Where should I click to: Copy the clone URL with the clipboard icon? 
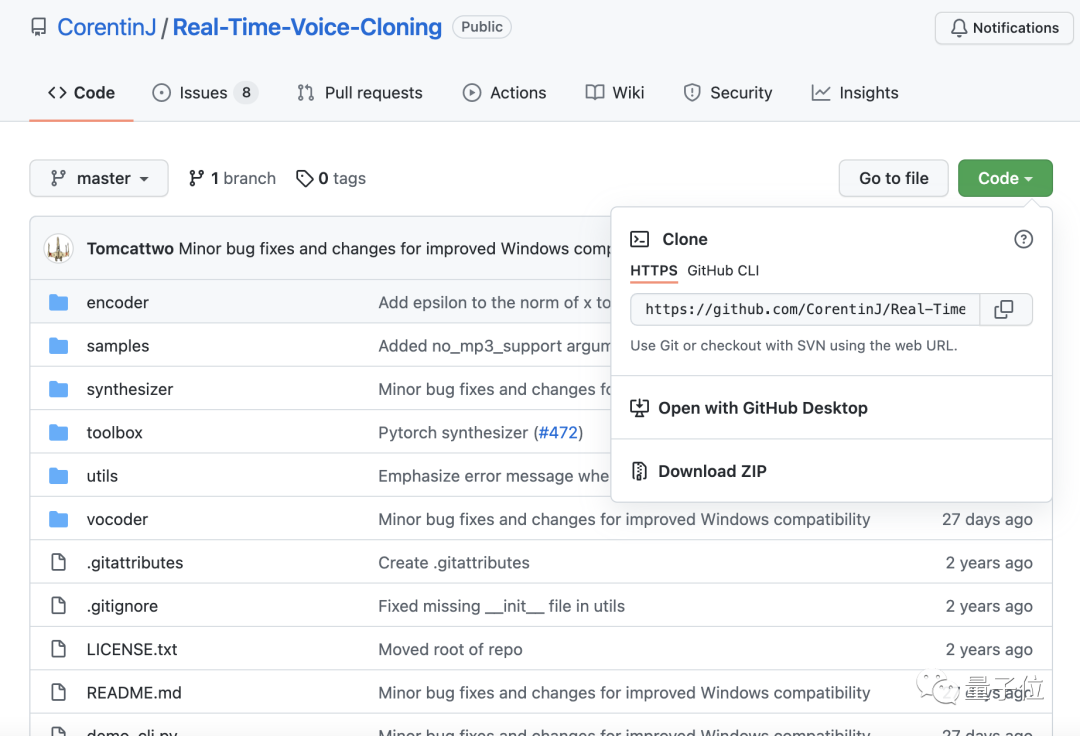click(x=1004, y=309)
